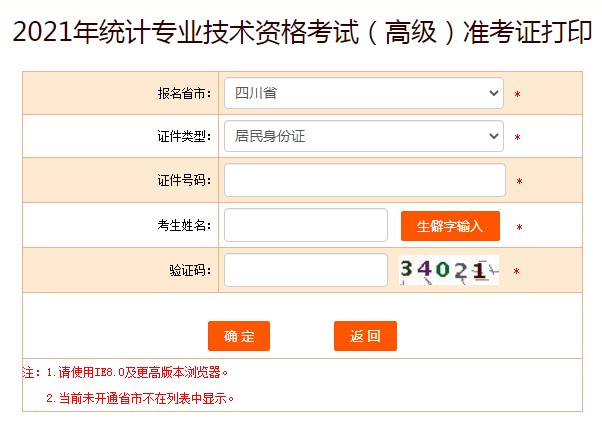Viewport: 602px width, 429px height.
Task: Select the 验证码 captcha text box
Action: pos(305,270)
